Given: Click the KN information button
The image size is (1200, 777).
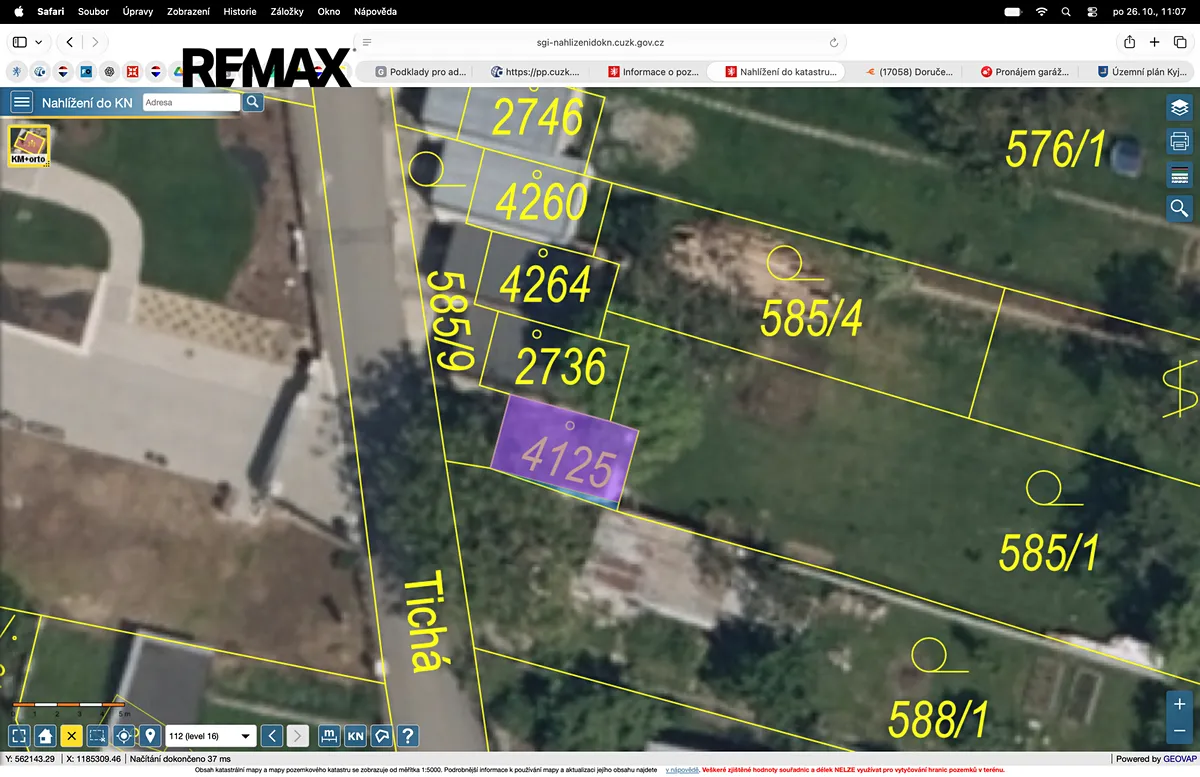Looking at the screenshot, I should click(355, 736).
